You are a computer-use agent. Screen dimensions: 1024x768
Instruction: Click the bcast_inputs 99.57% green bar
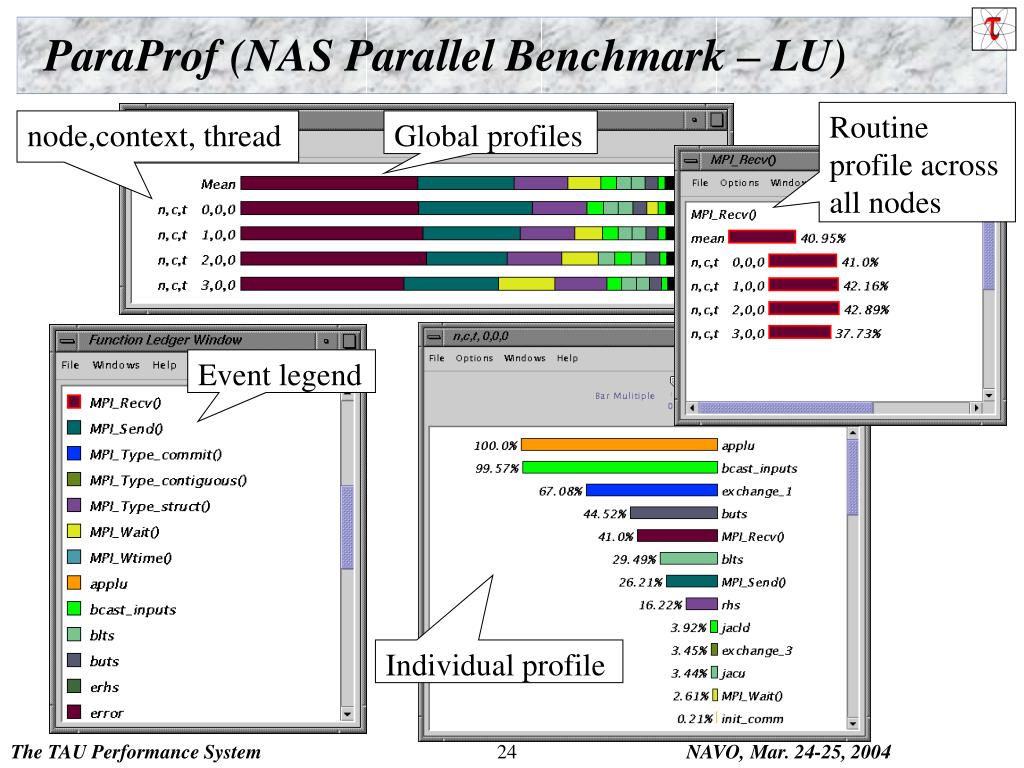(620, 468)
